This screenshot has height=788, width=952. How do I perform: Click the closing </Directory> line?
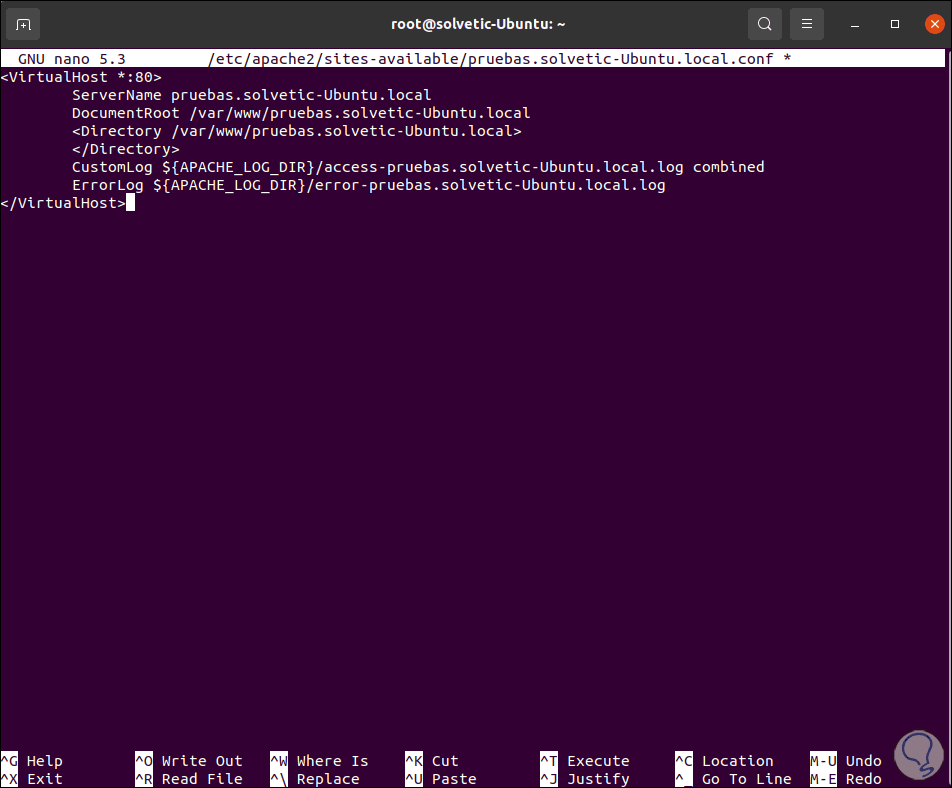click(126, 149)
